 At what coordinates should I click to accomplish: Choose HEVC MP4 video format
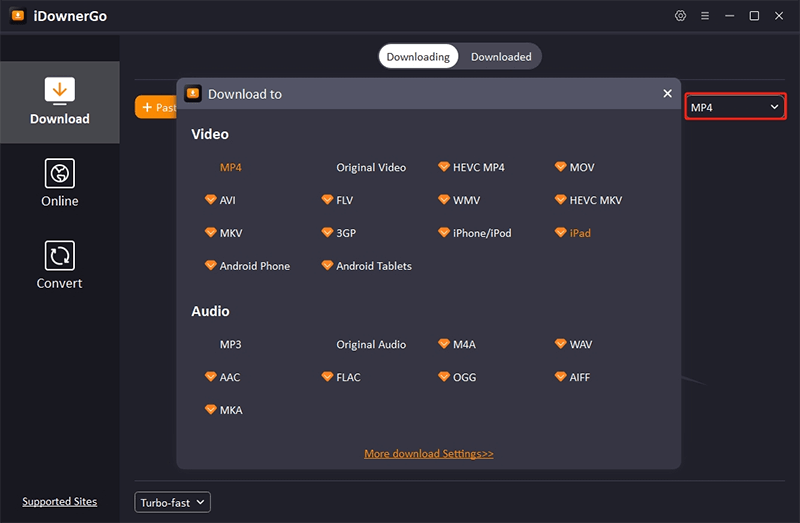coord(479,167)
